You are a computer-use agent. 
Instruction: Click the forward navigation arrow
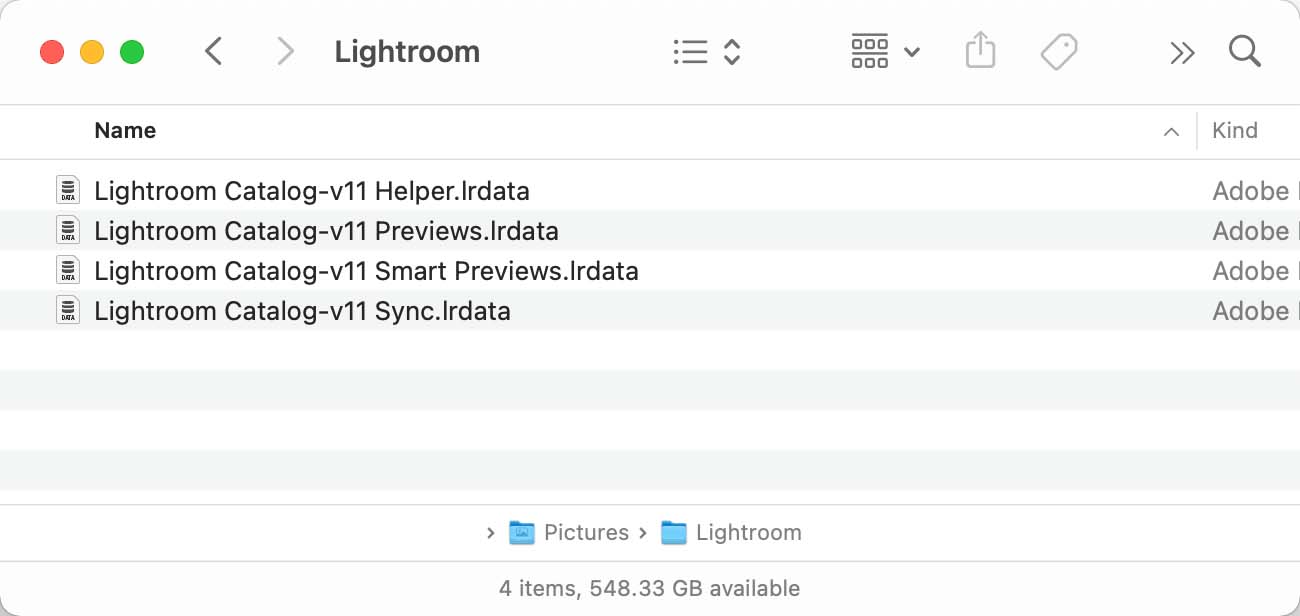pos(285,51)
